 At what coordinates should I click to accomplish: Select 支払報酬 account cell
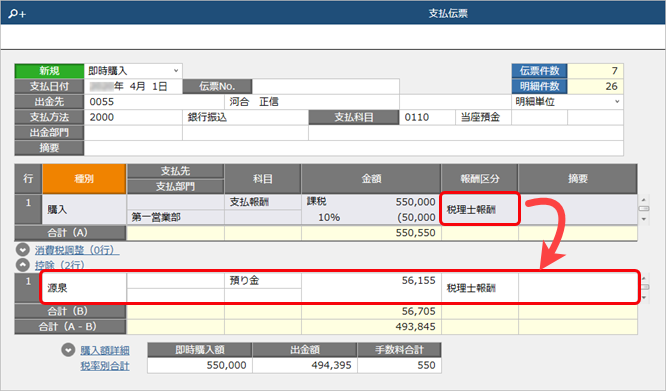[262, 202]
